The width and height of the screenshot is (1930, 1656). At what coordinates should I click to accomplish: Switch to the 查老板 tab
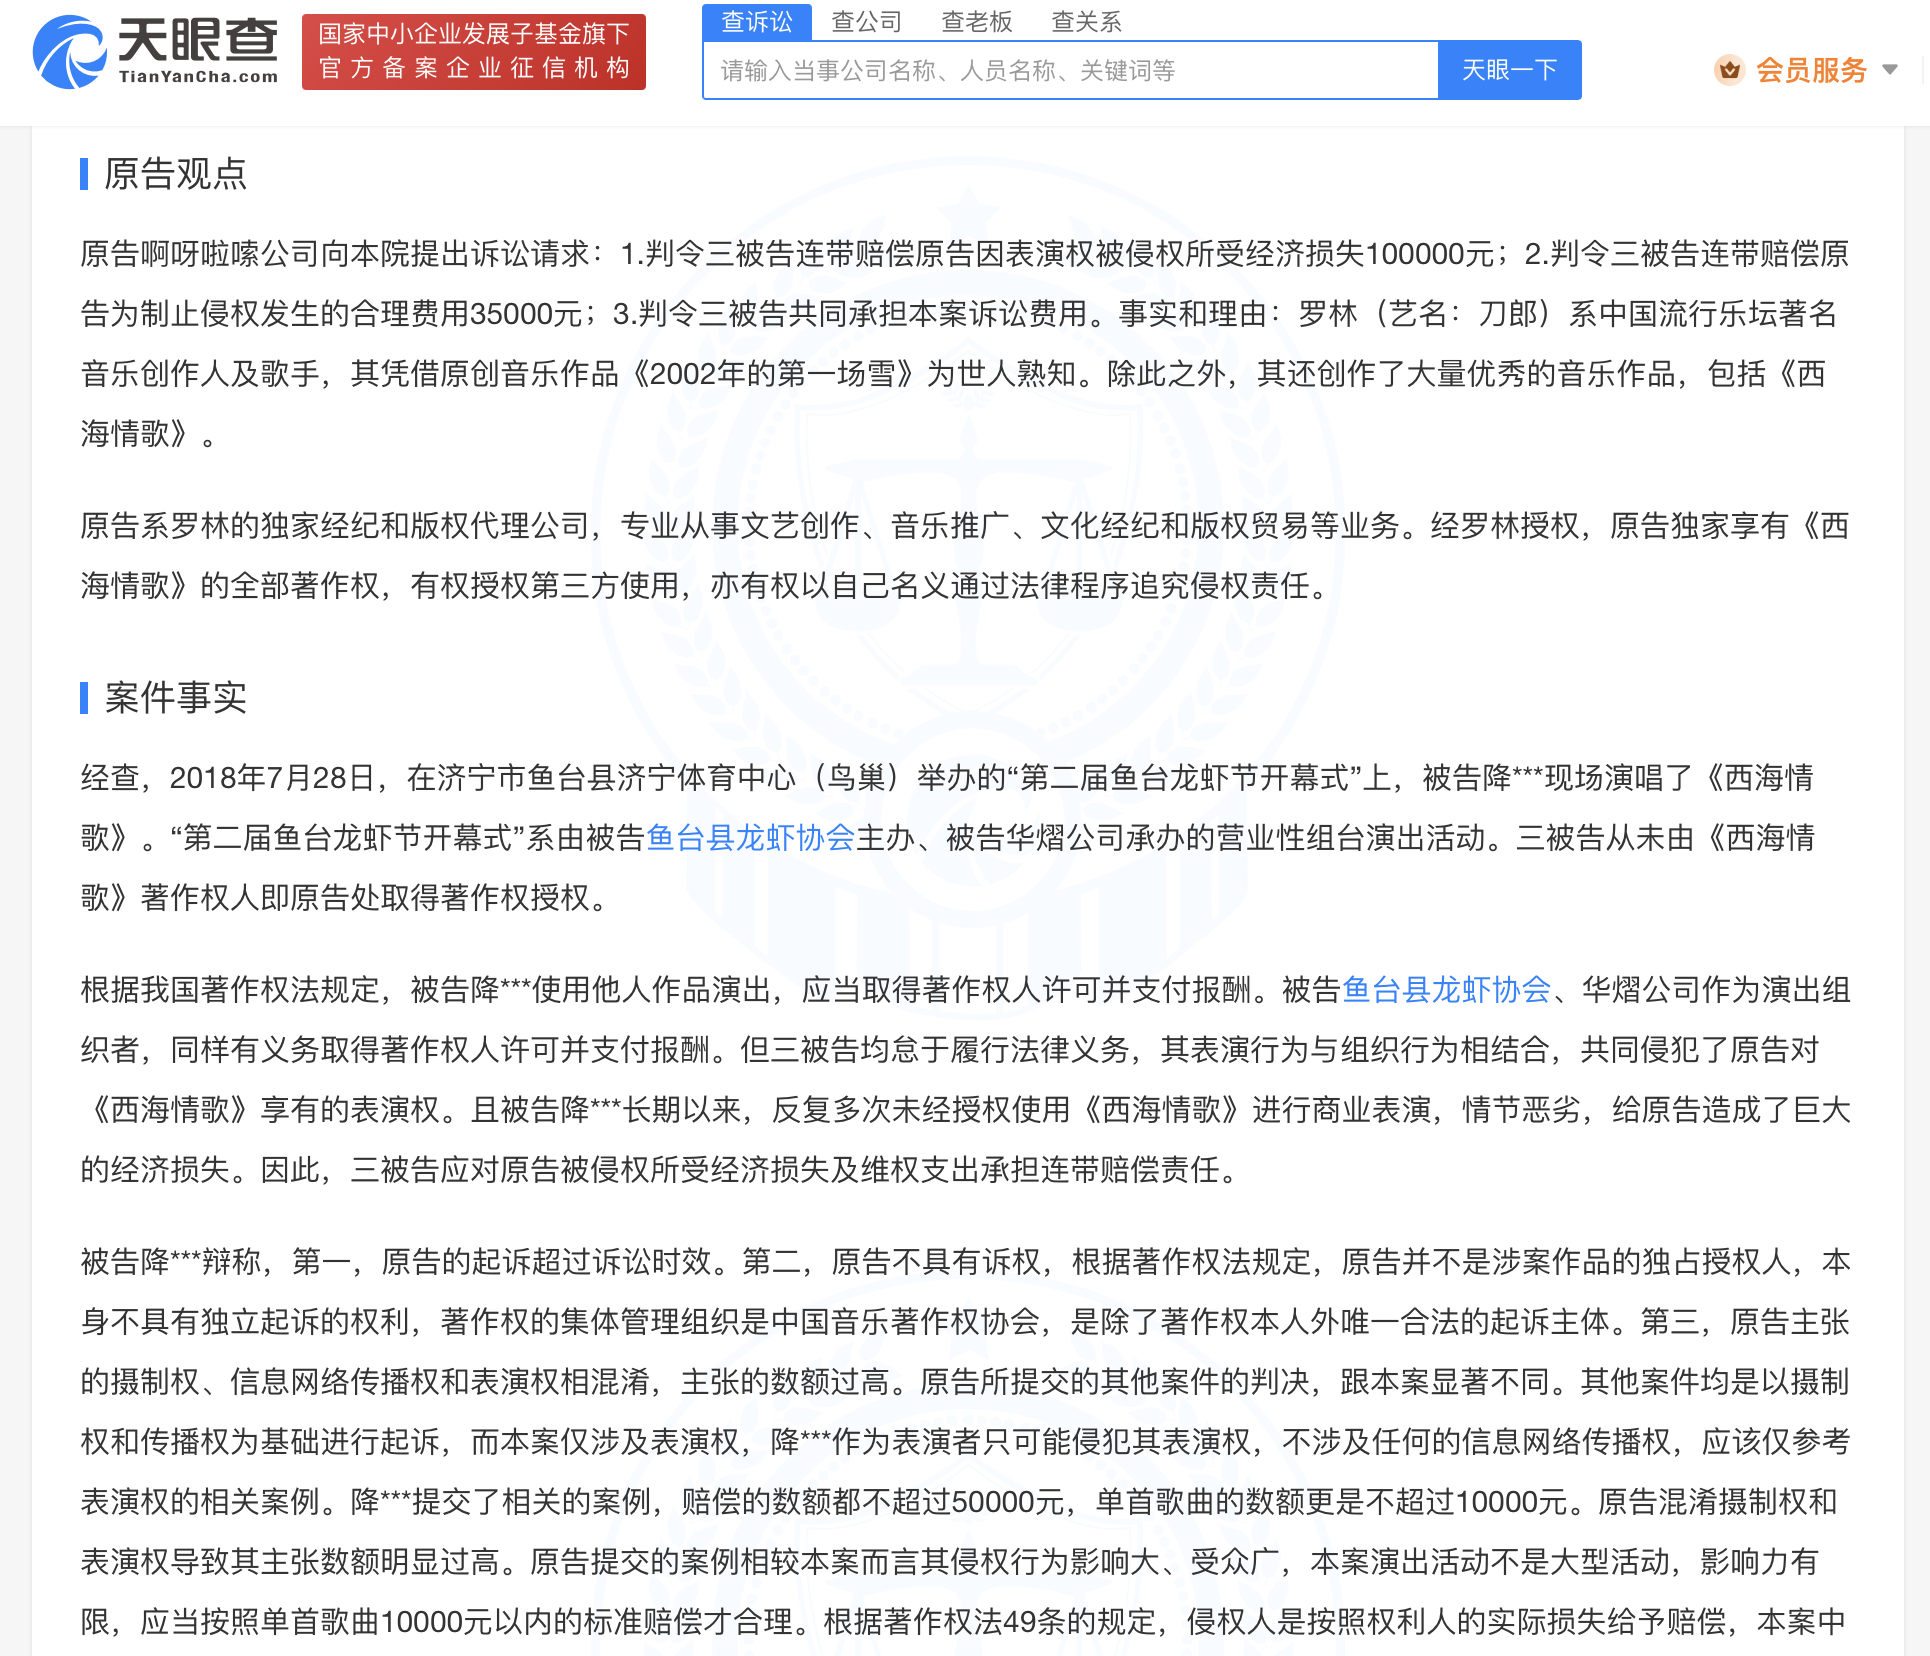click(976, 21)
